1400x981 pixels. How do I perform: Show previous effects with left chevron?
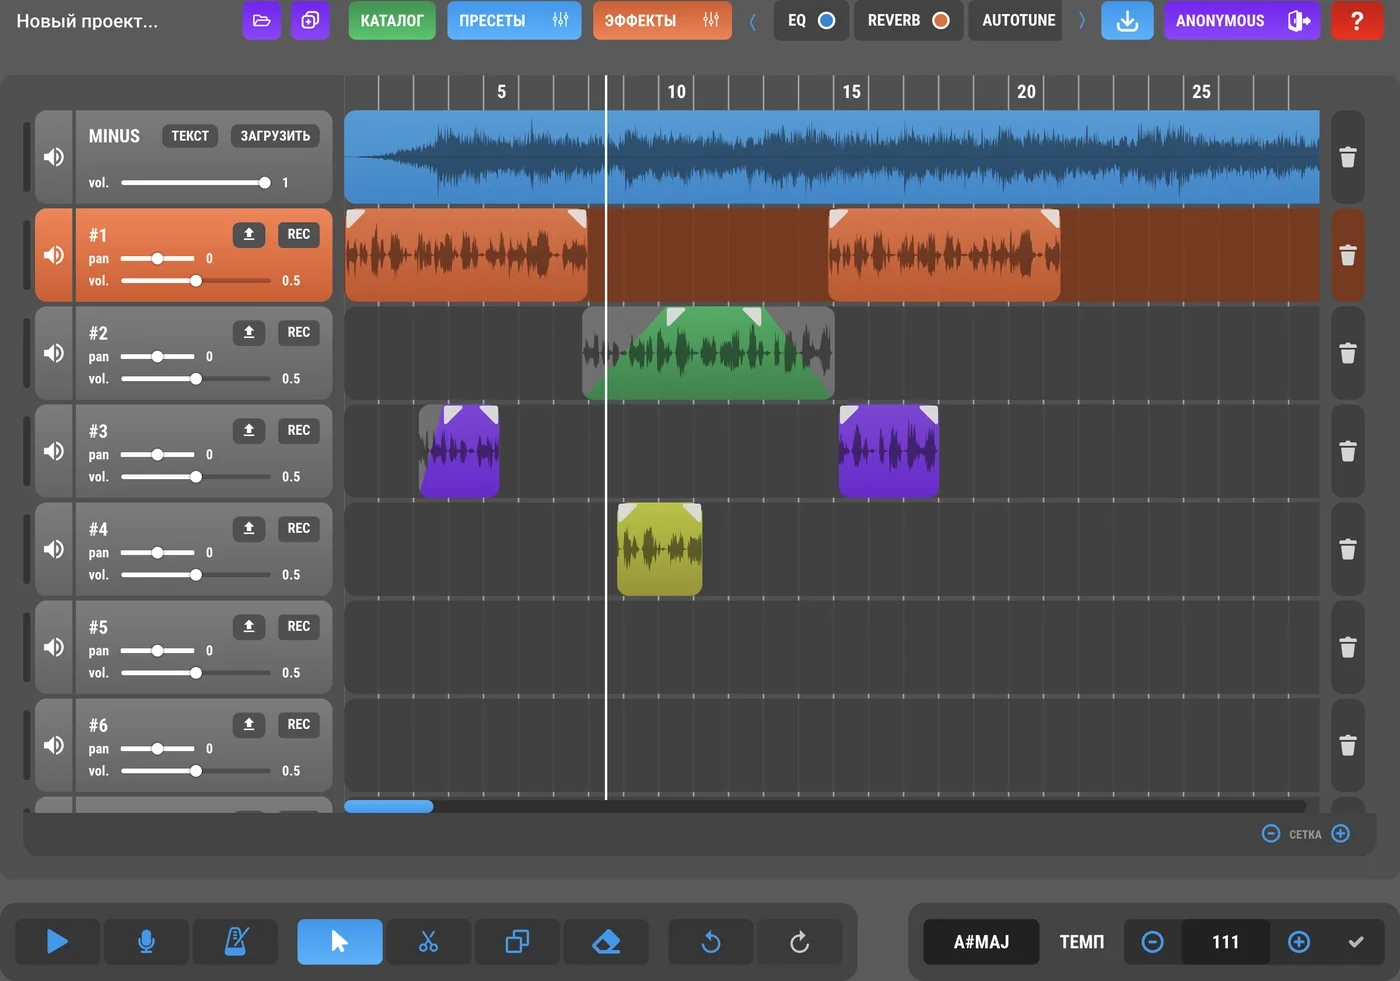pyautogui.click(x=753, y=21)
